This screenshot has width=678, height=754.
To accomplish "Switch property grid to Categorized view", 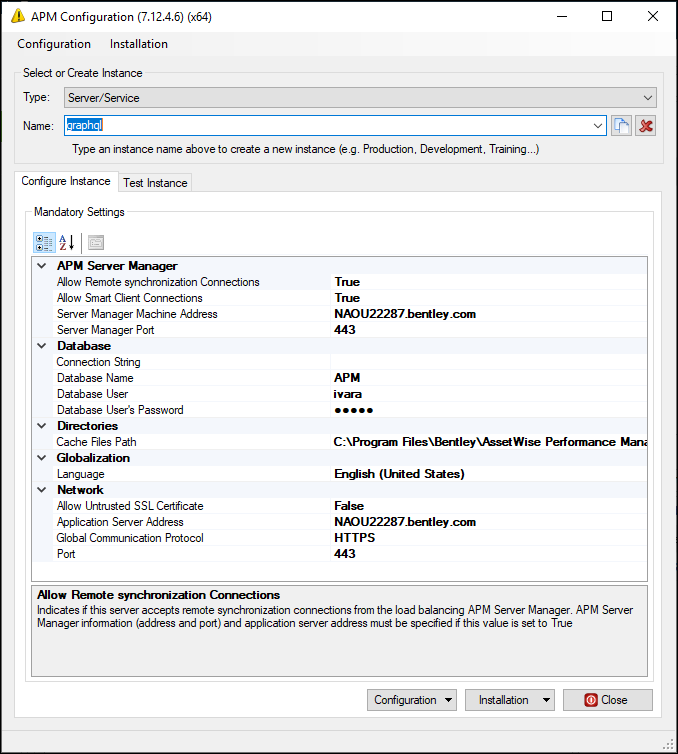I will click(x=44, y=242).
